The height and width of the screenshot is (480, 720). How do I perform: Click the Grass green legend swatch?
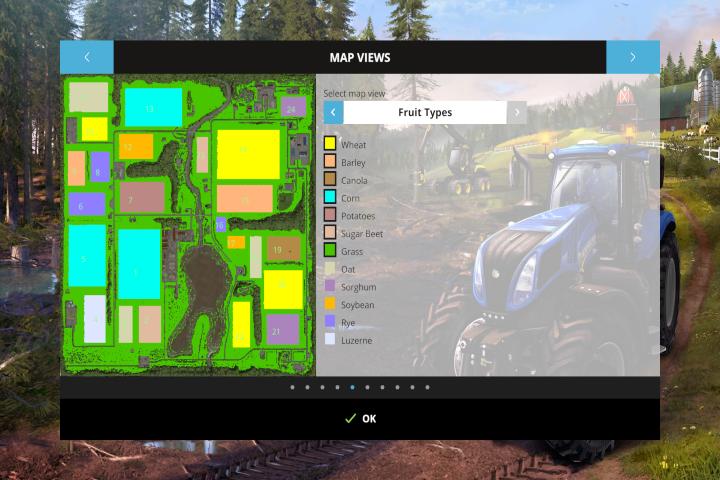[x=330, y=251]
